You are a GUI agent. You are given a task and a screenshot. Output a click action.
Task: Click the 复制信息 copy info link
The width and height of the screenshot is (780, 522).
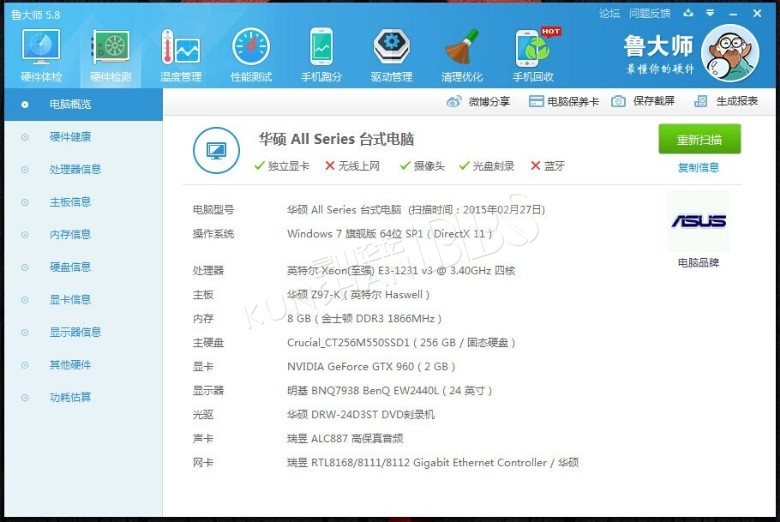698,167
